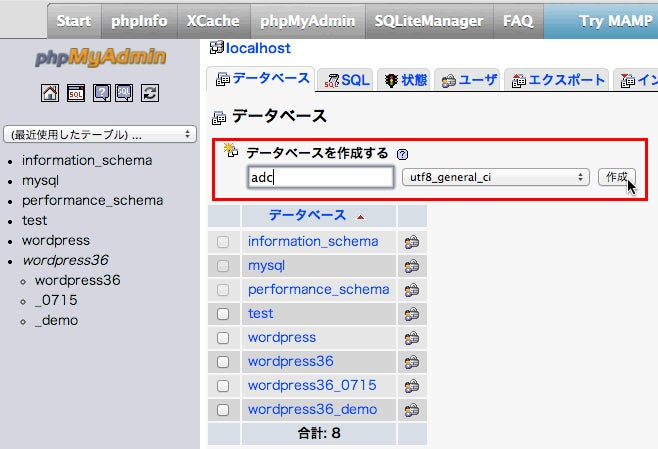658x449 pixels.
Task: Collapse wordpress36 group in sidebar
Action: click(65, 260)
